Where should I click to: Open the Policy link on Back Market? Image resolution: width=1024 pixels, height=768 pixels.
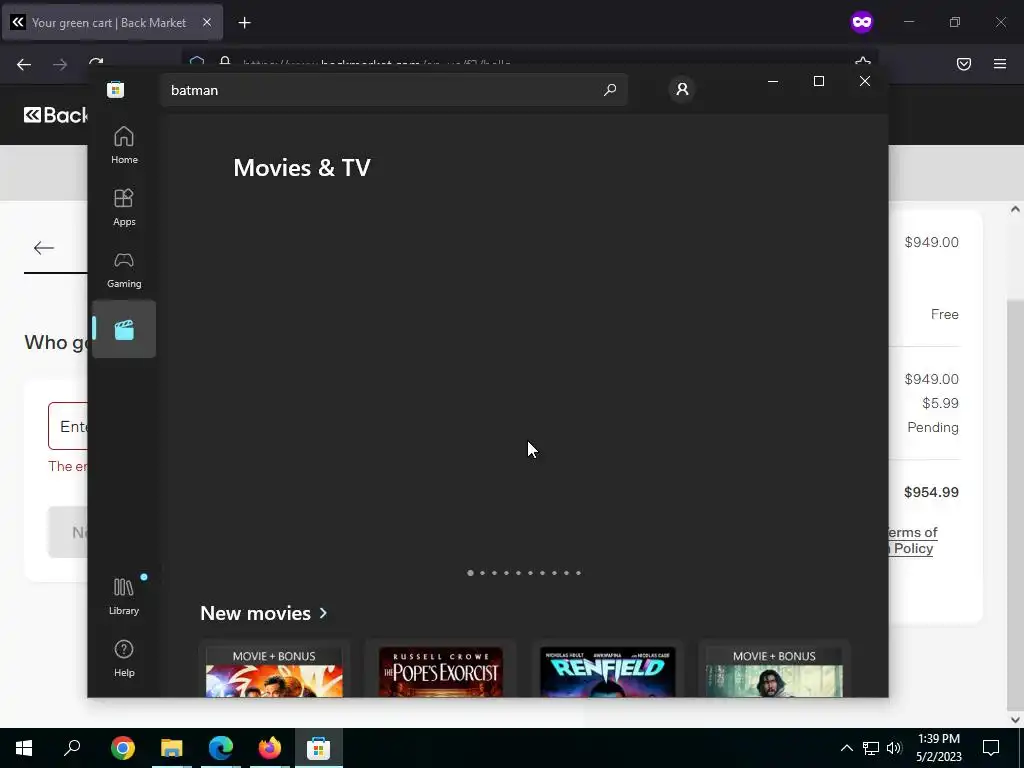pyautogui.click(x=913, y=549)
